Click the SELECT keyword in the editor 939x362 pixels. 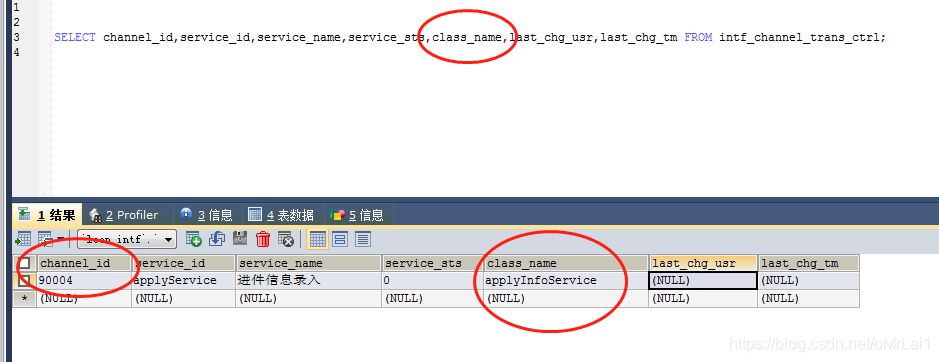[x=75, y=37]
